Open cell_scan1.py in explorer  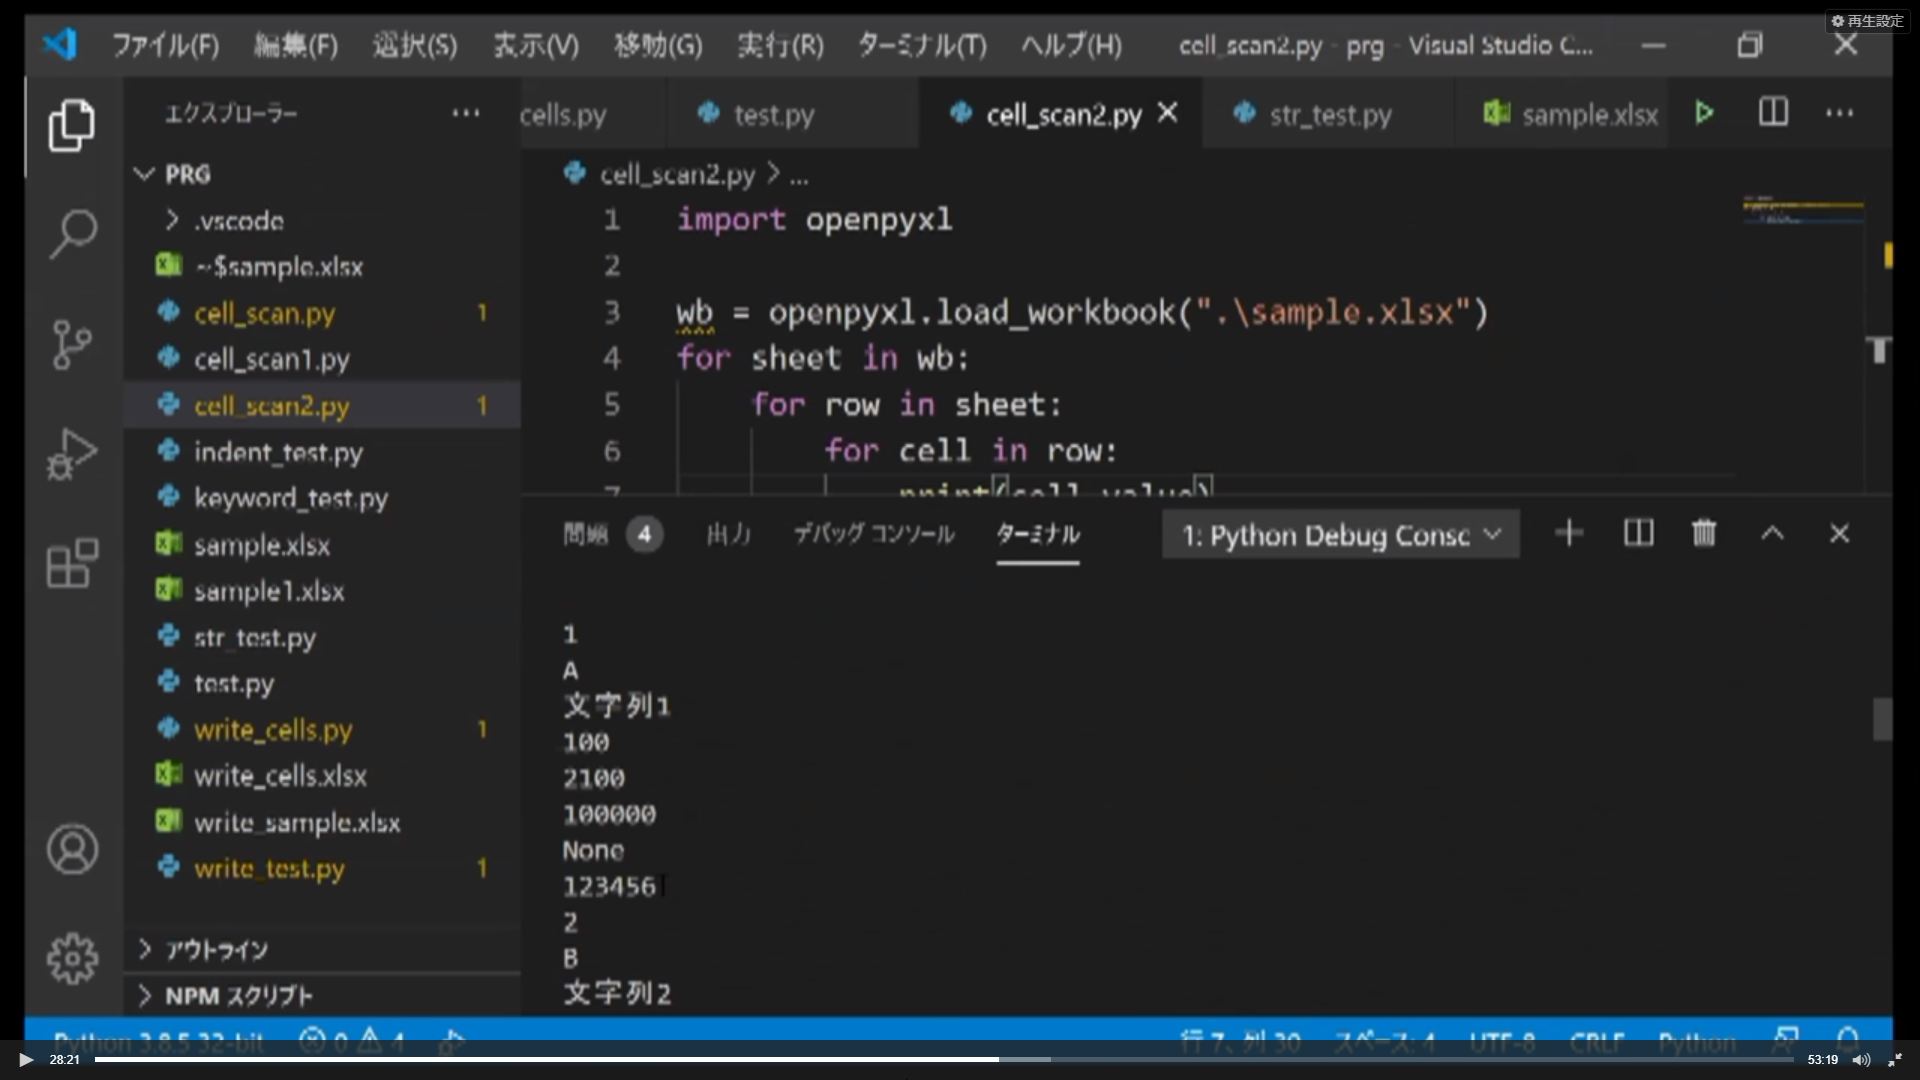[322, 359]
